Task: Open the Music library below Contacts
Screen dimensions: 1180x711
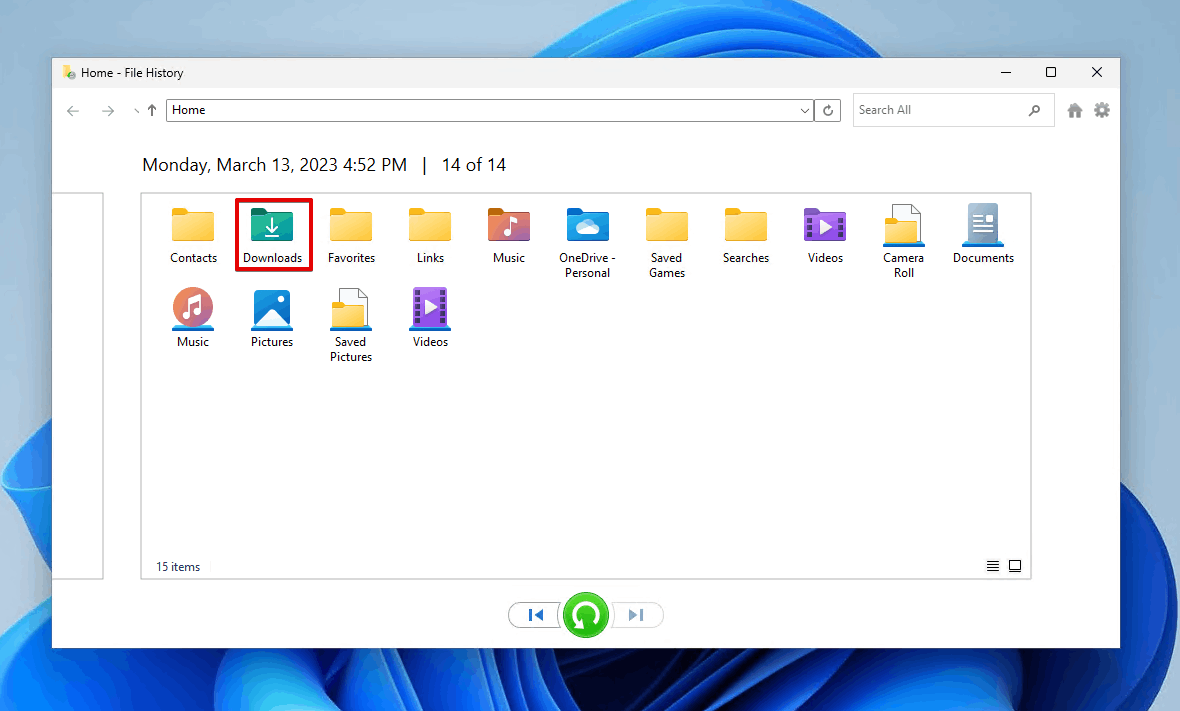Action: 193,318
